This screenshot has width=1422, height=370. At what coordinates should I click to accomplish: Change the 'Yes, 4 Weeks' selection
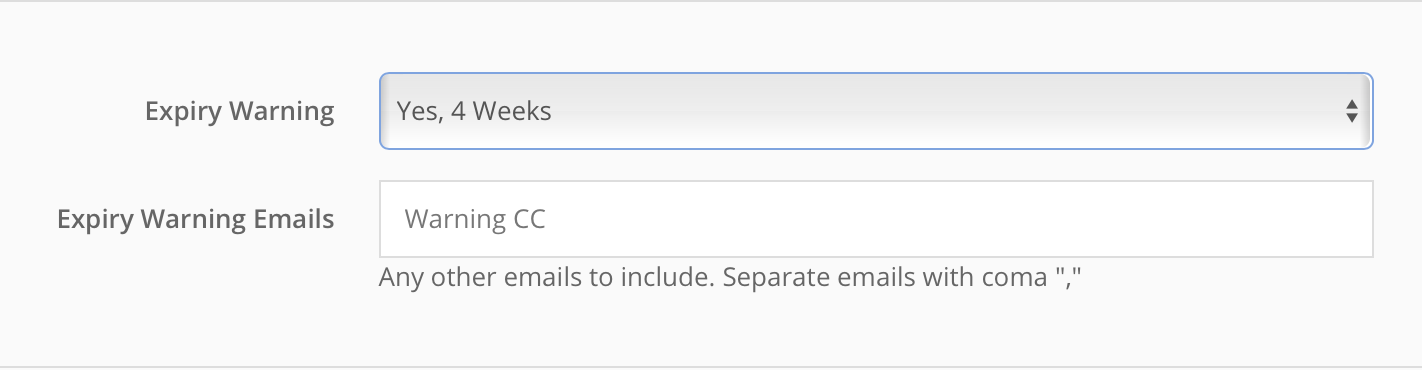pos(876,111)
